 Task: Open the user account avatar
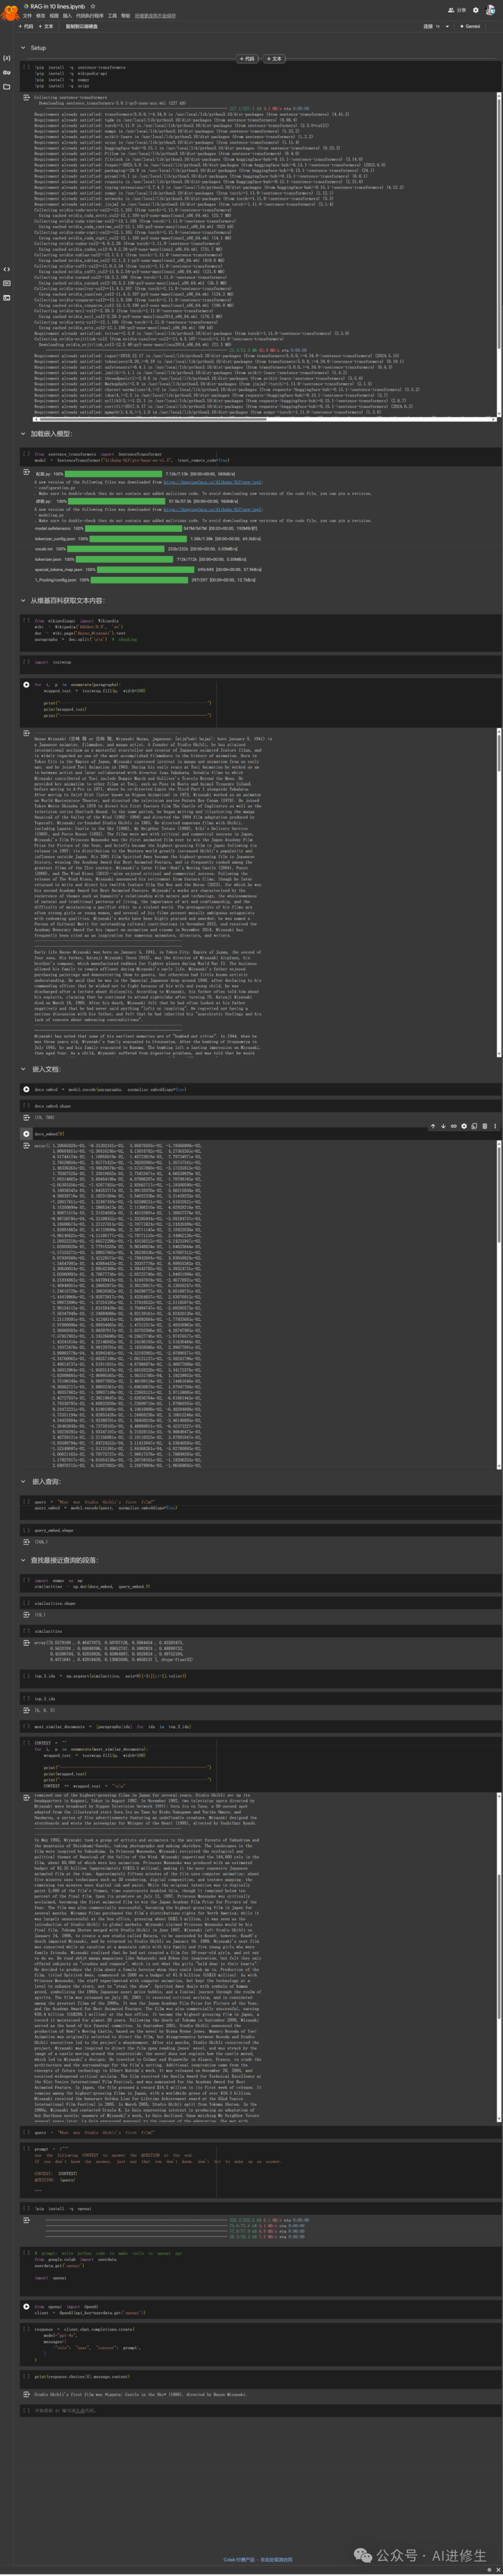tap(490, 10)
